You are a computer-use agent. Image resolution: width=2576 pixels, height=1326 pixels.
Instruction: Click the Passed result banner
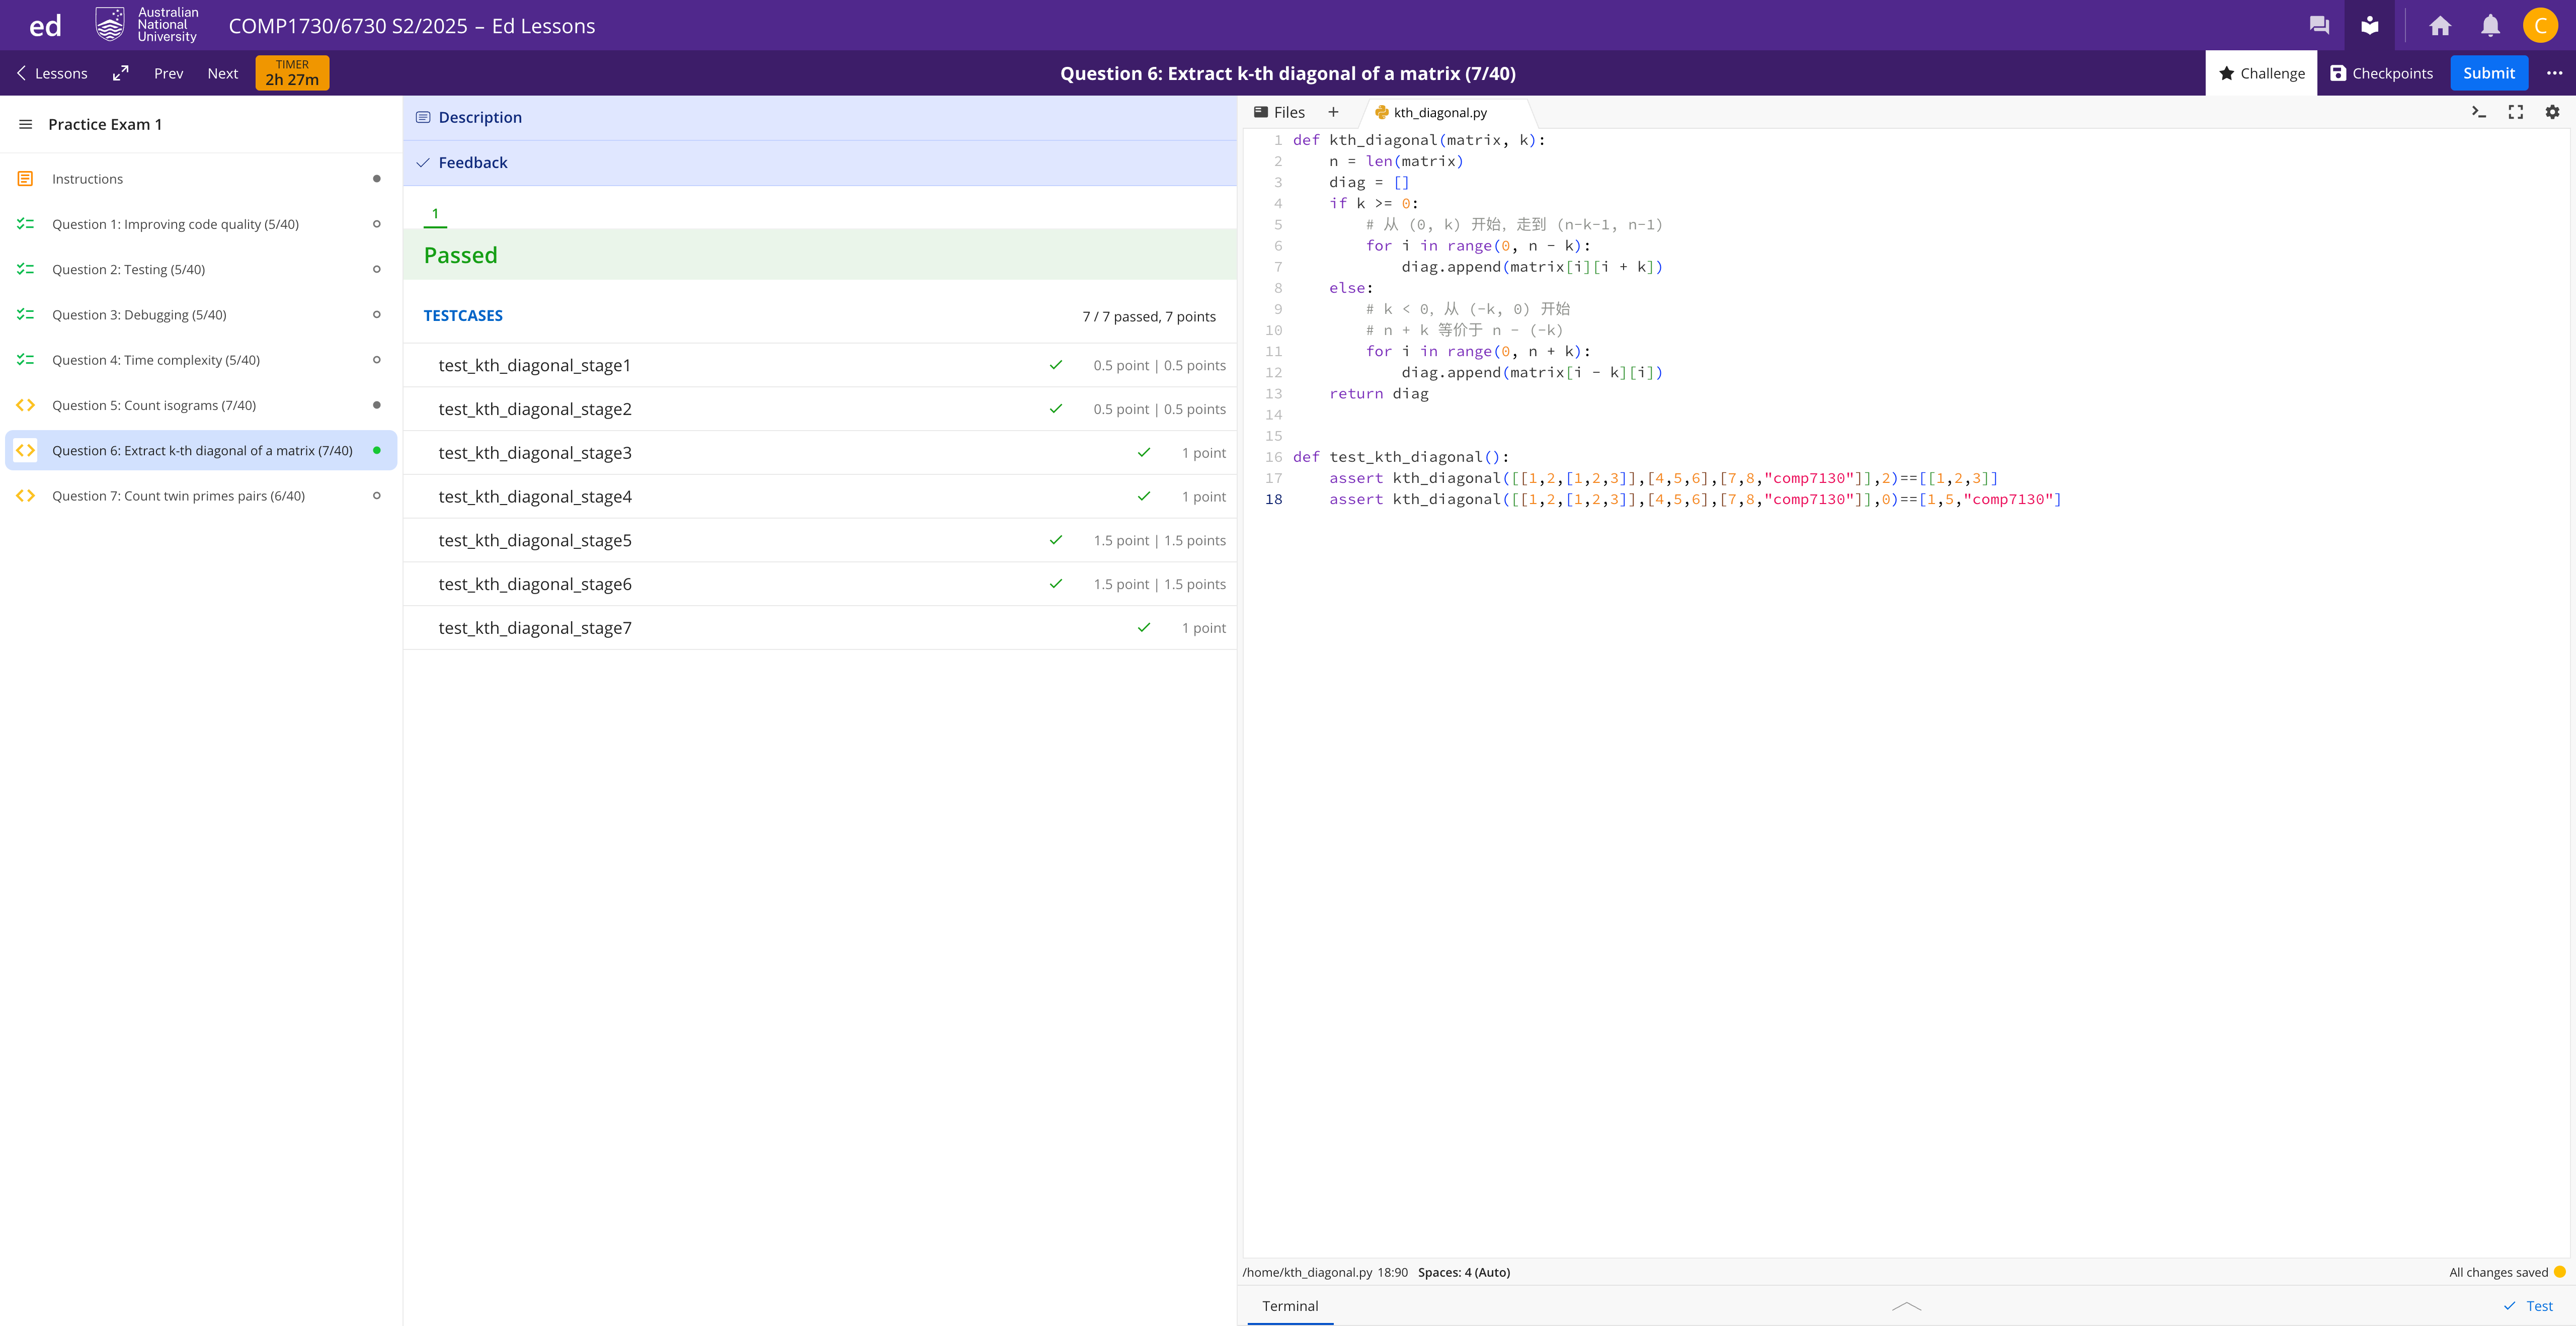coord(820,255)
